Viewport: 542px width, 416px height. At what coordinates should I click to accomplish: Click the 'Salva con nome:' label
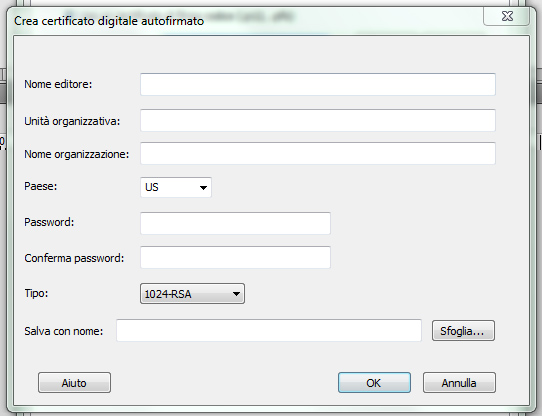[64, 331]
